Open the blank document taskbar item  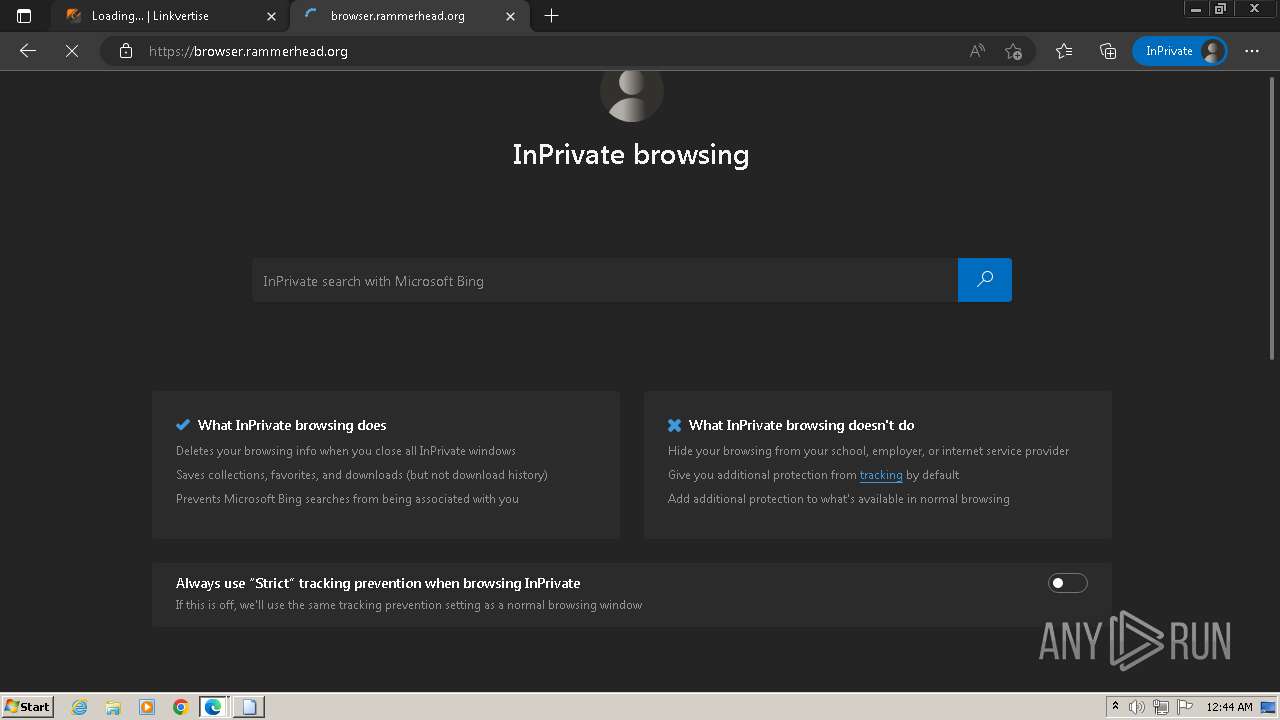pos(248,707)
